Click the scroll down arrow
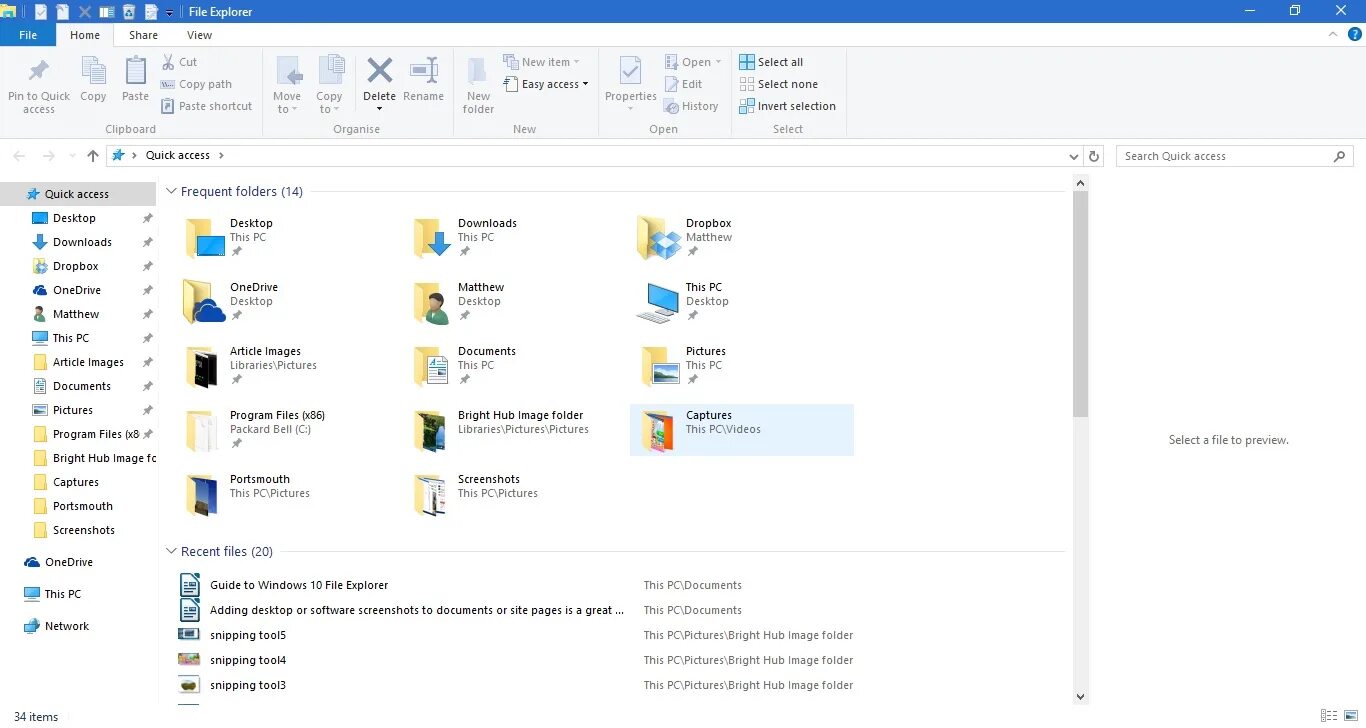This screenshot has width=1366, height=728. point(1080,697)
